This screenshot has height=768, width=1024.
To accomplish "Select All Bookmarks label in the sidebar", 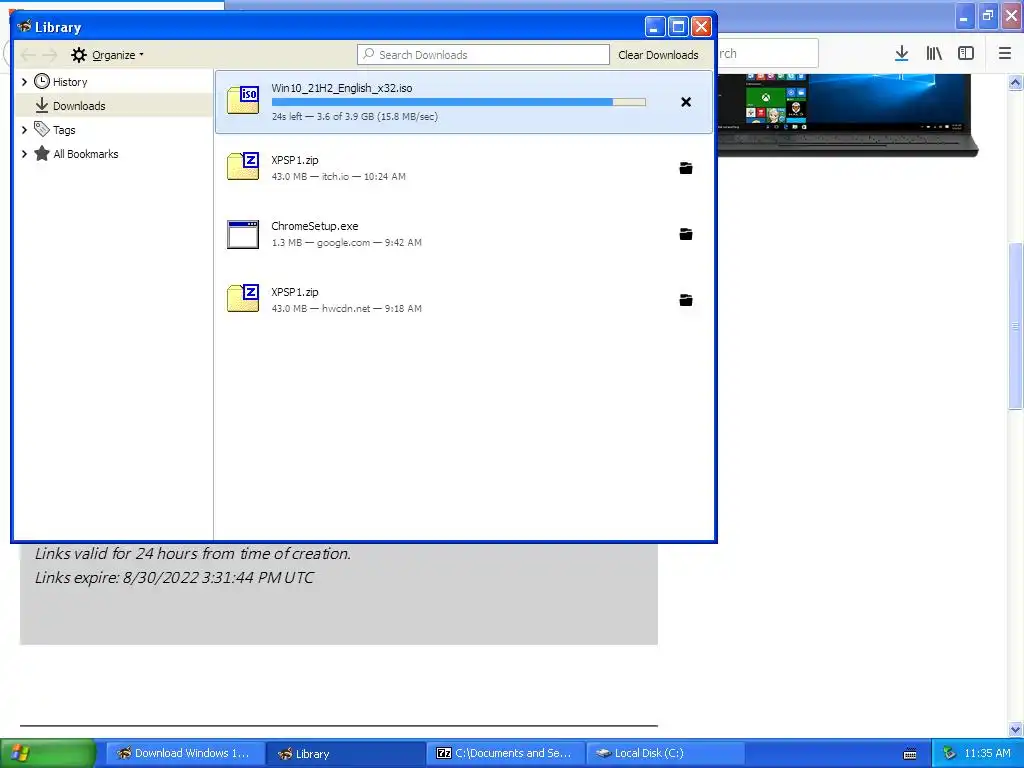I will [x=86, y=154].
